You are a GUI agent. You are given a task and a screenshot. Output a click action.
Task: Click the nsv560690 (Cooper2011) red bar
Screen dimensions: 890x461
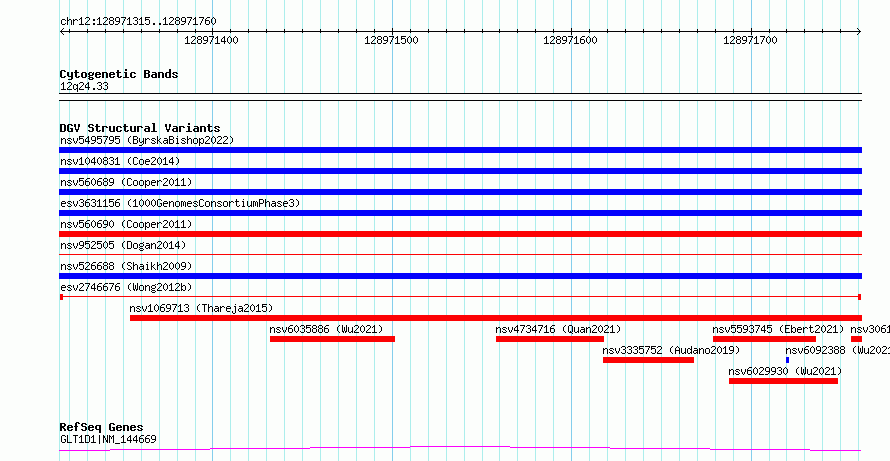[460, 234]
